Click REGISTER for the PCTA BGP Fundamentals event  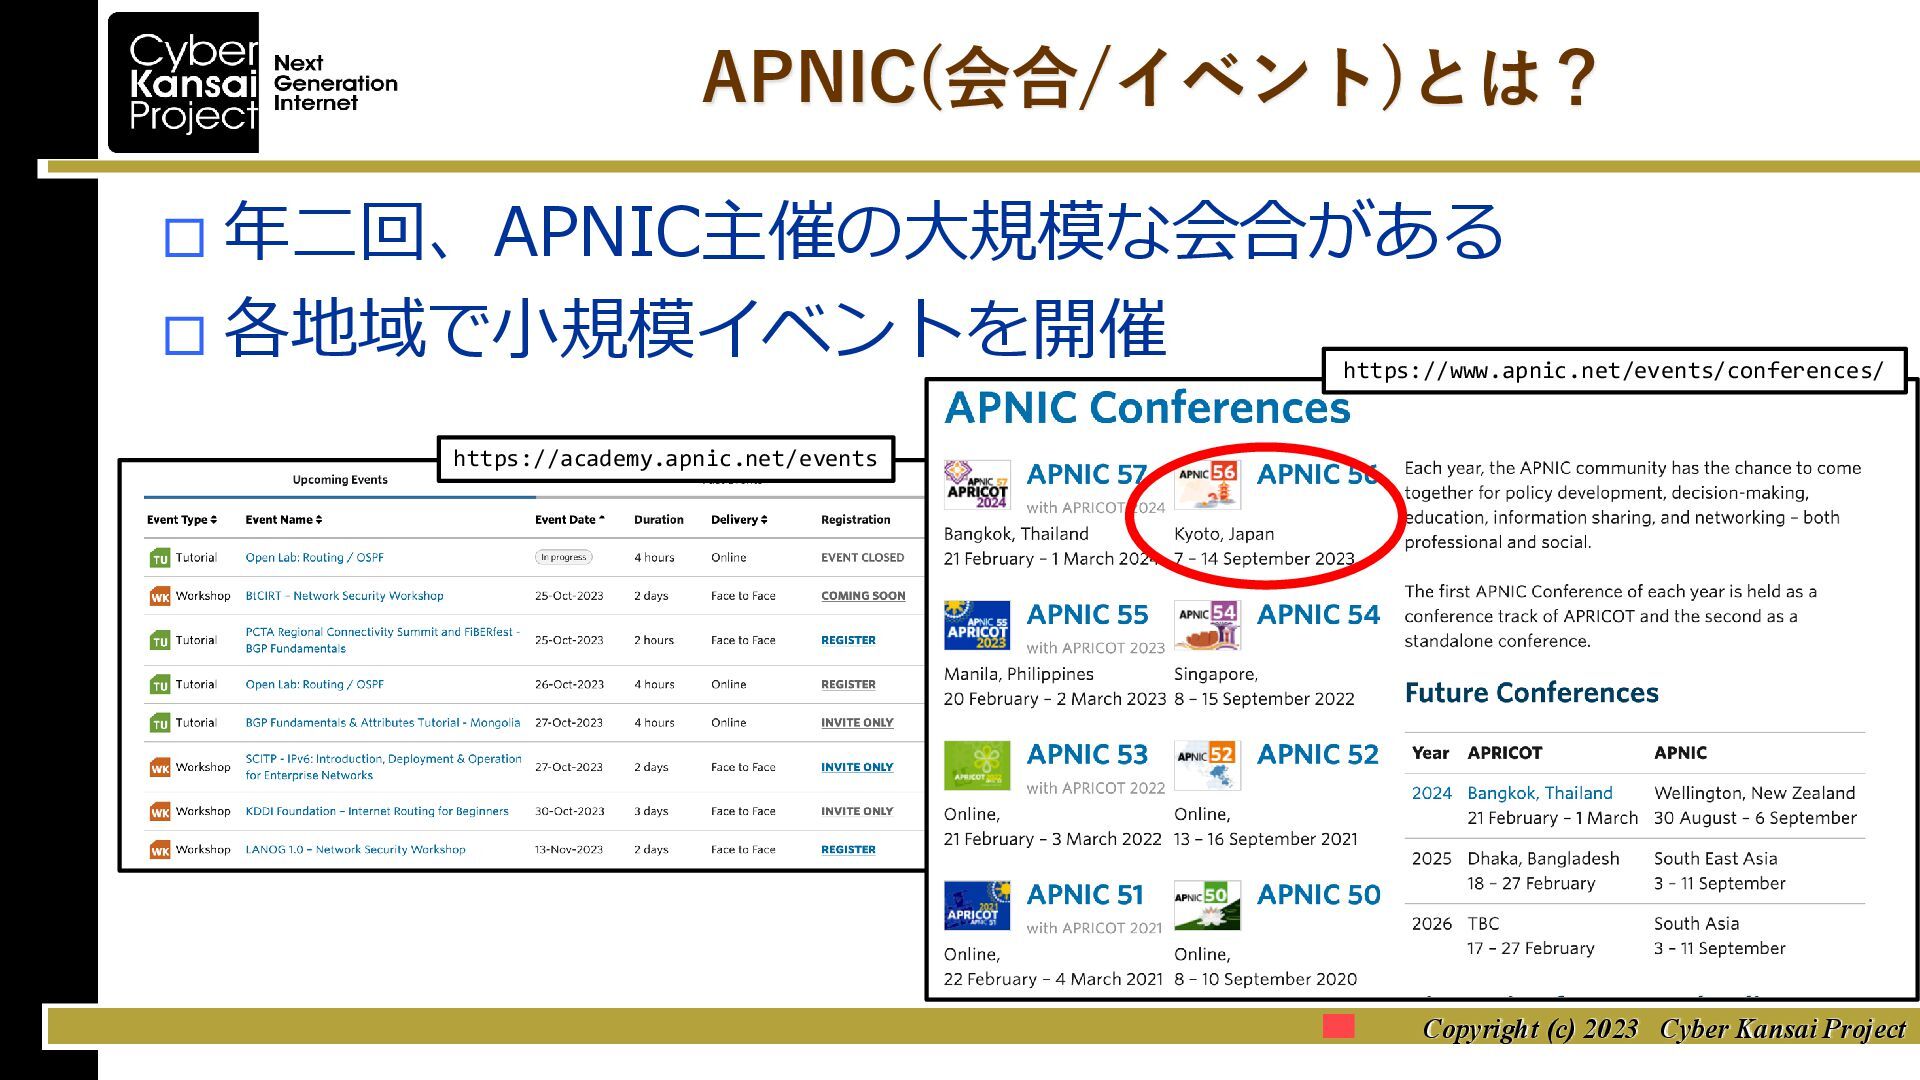[848, 641]
